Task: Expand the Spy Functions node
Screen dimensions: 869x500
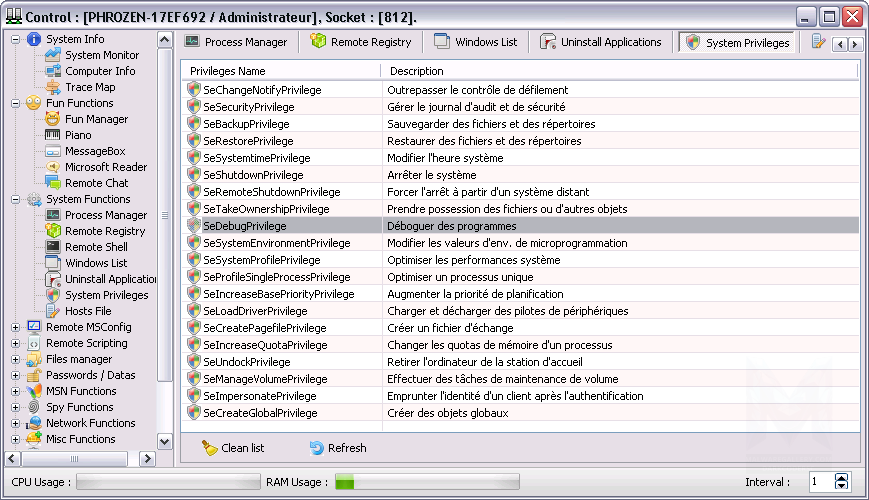Action: point(15,407)
